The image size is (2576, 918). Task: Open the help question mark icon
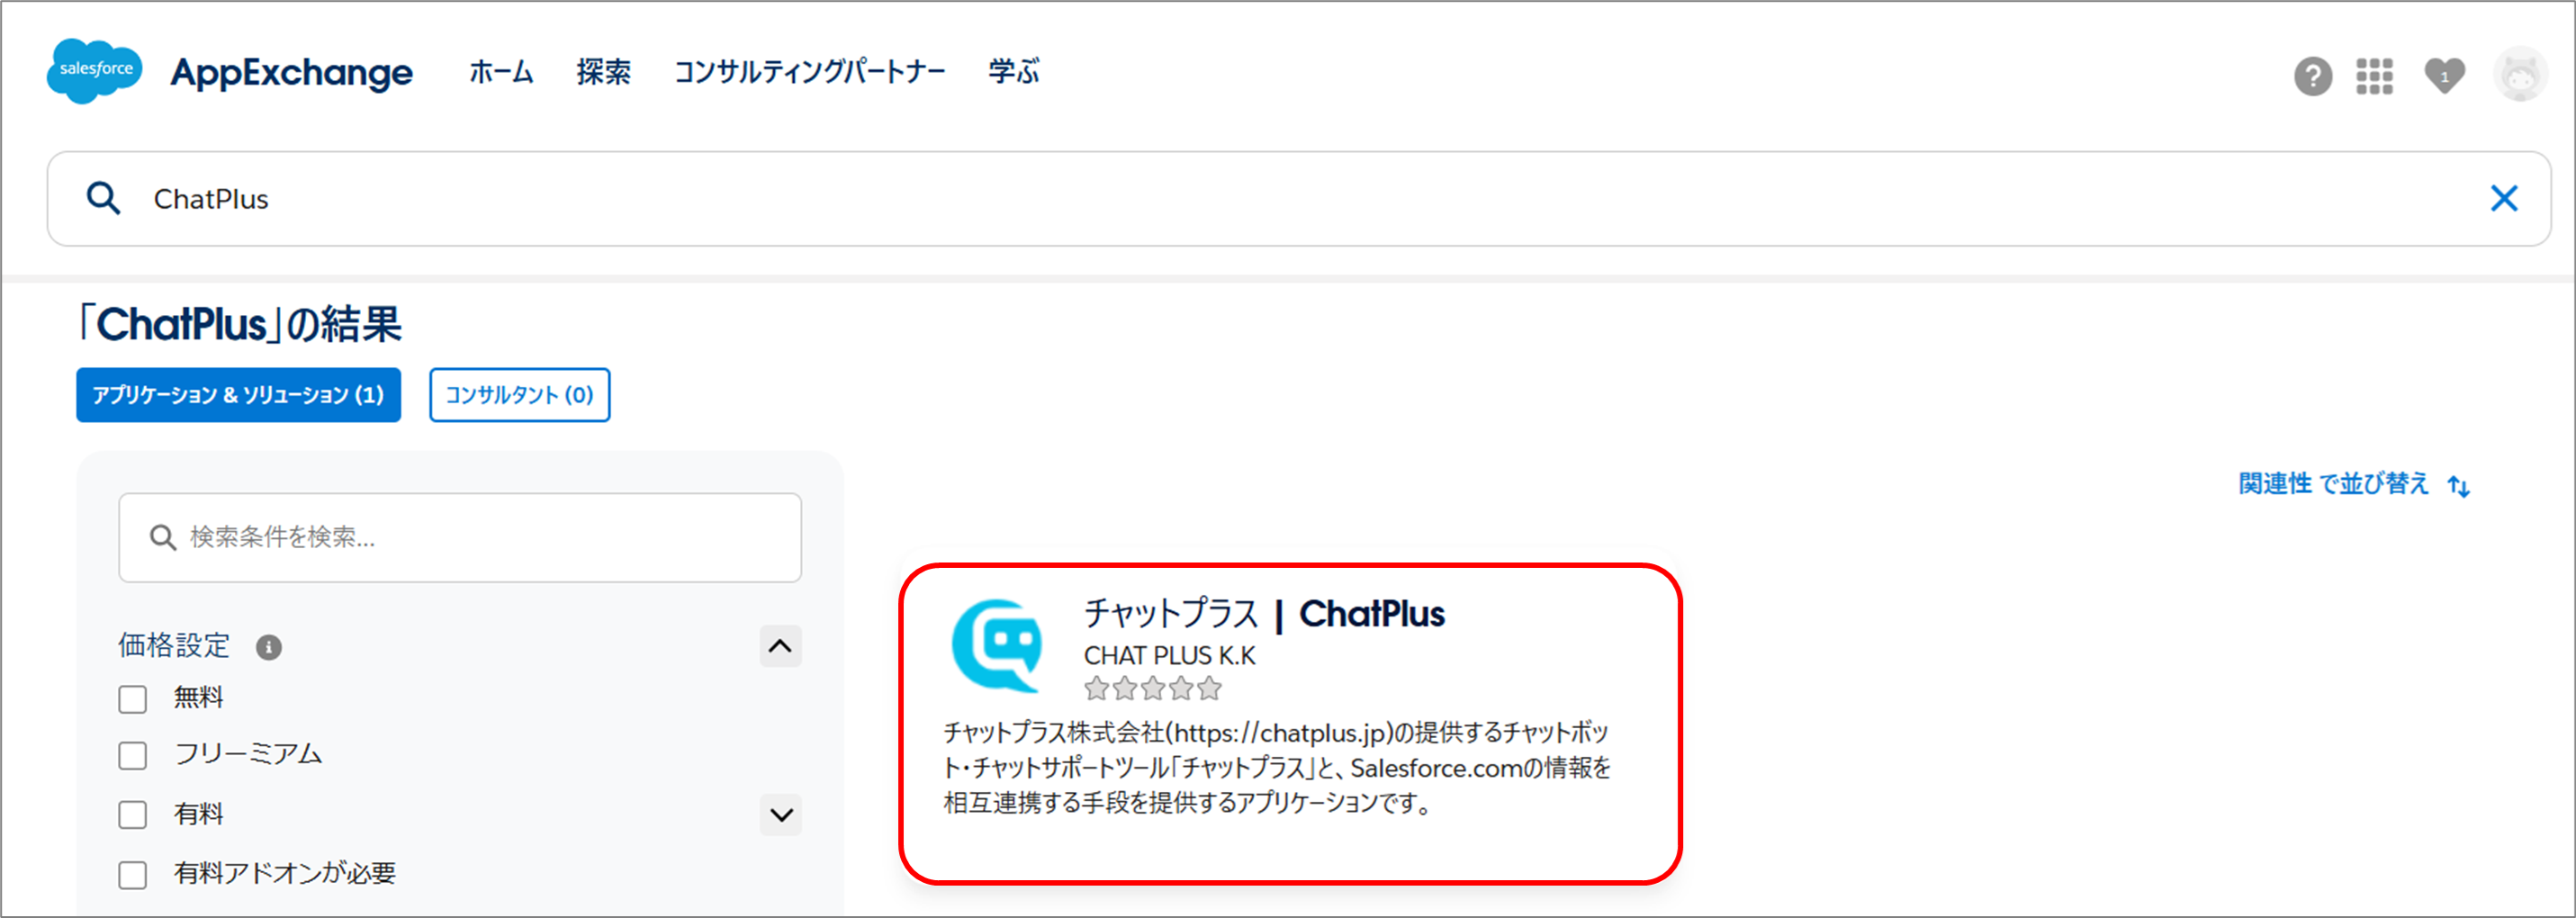click(x=2312, y=76)
